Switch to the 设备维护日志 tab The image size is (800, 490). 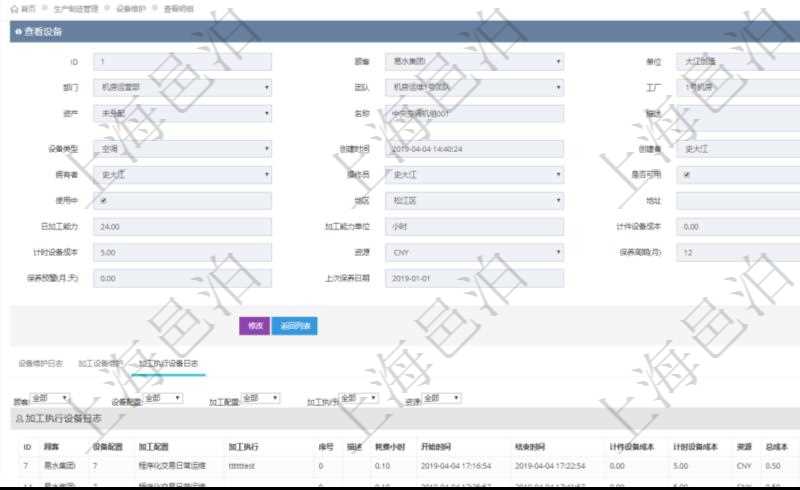(41, 363)
